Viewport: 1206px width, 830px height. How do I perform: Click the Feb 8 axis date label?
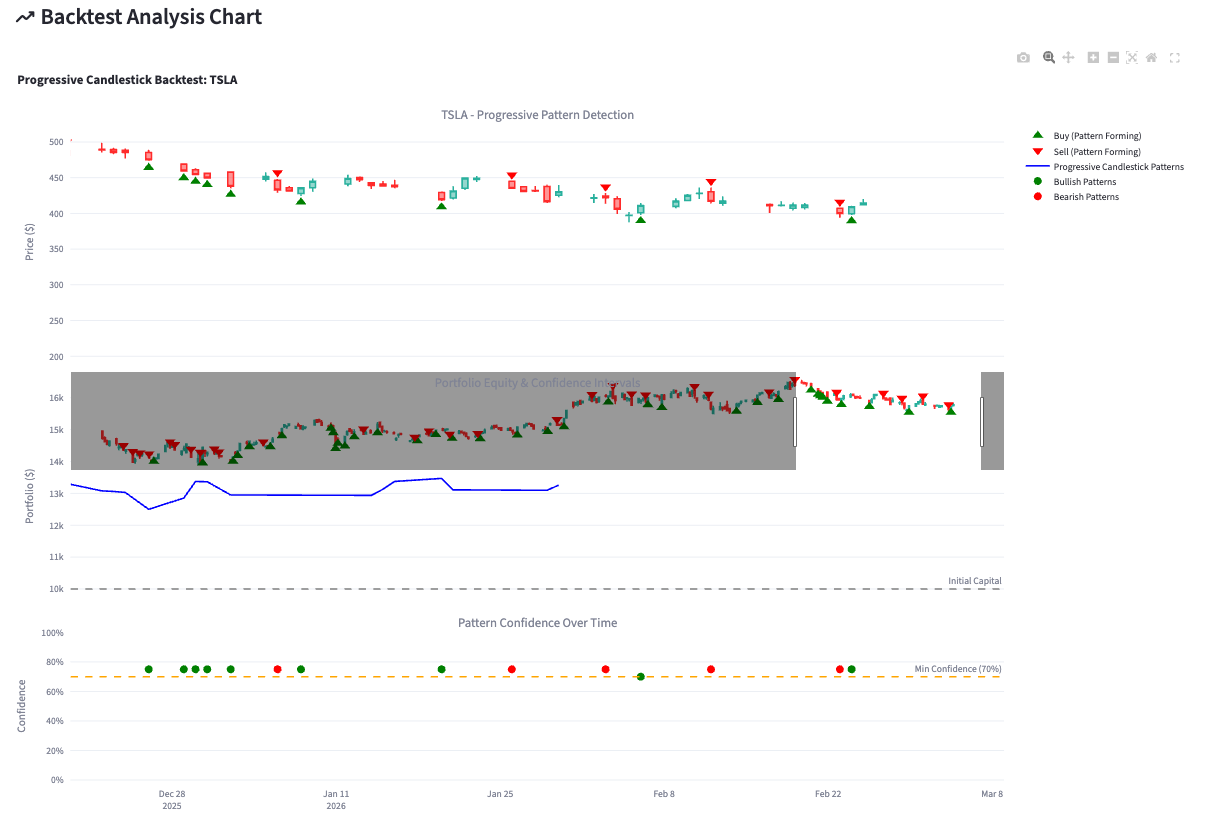pyautogui.click(x=663, y=793)
